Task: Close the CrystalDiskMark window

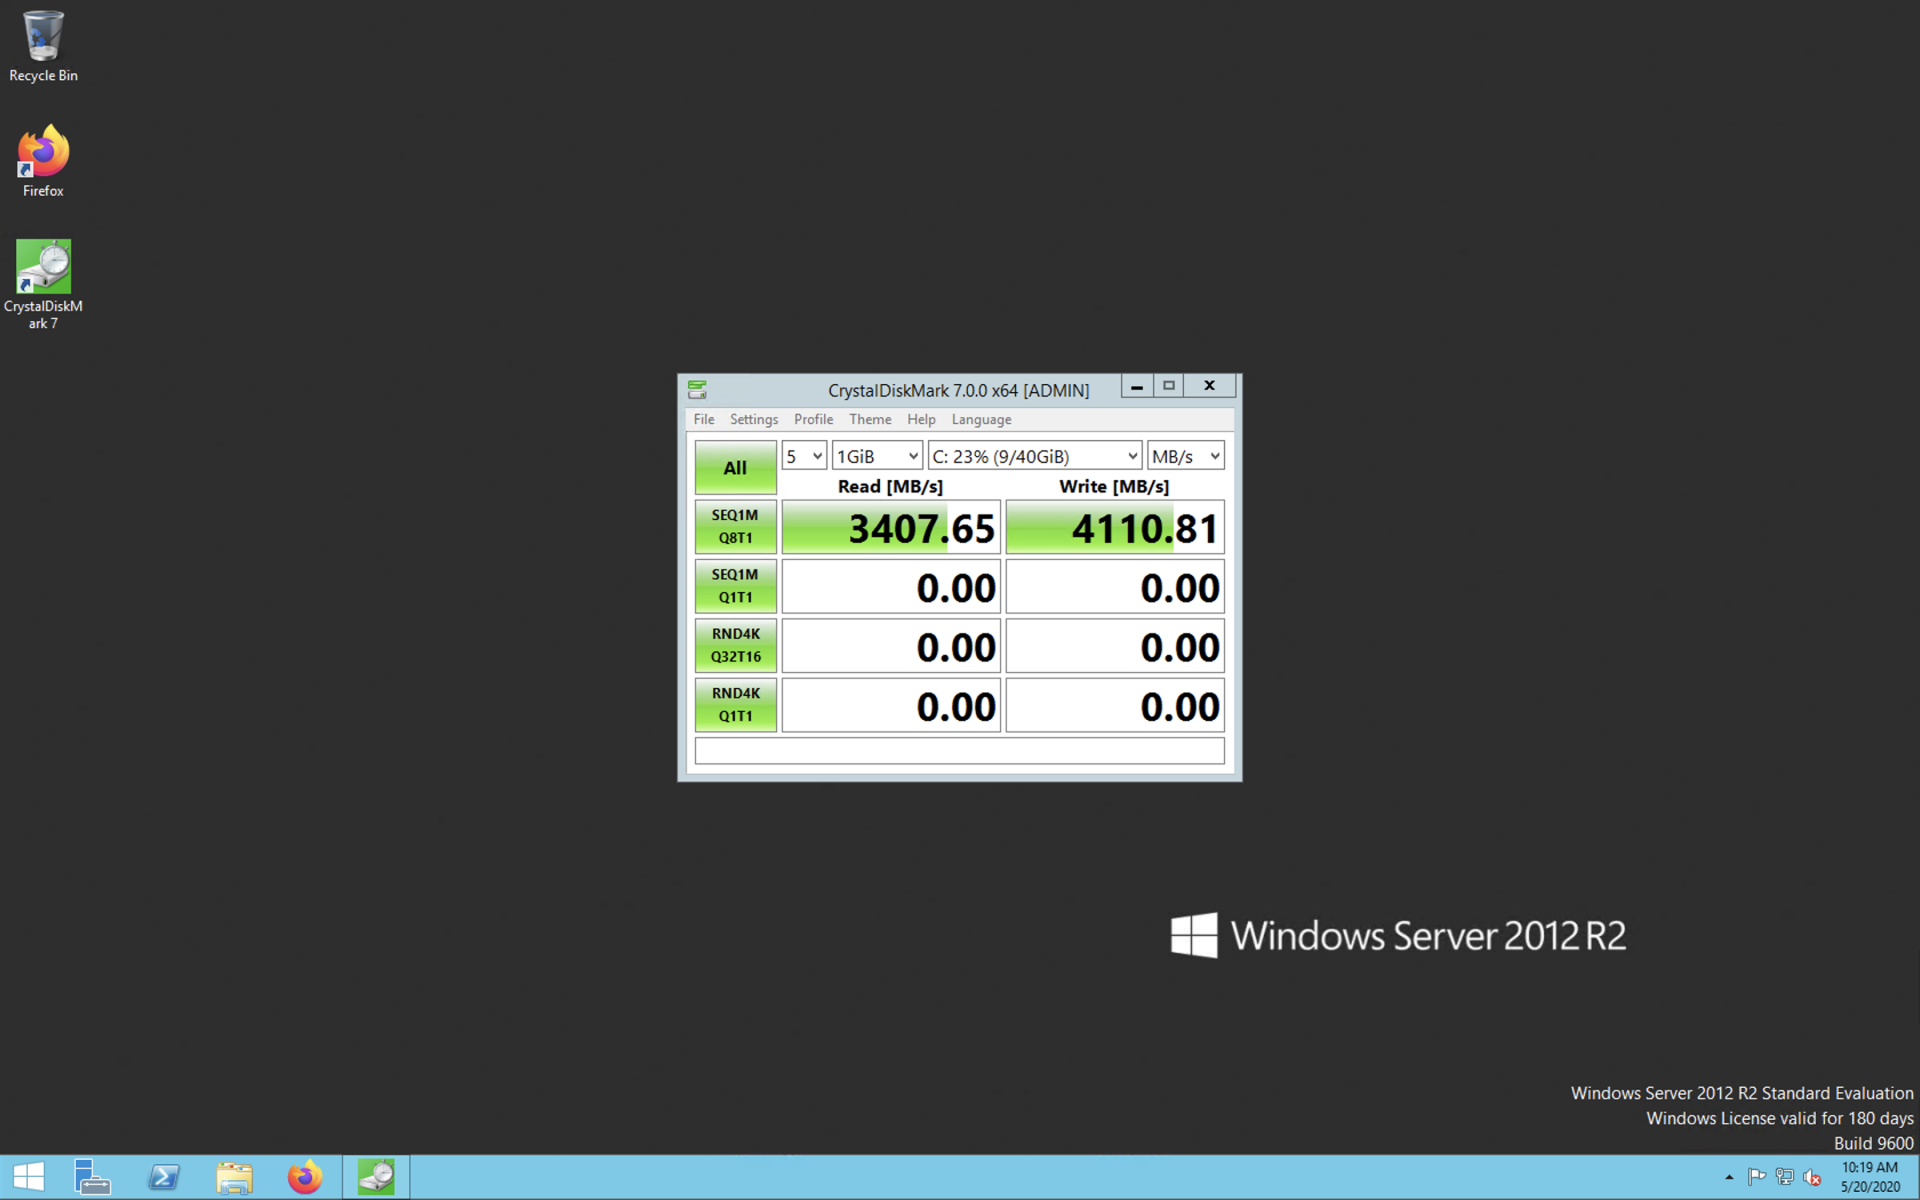Action: (1210, 386)
